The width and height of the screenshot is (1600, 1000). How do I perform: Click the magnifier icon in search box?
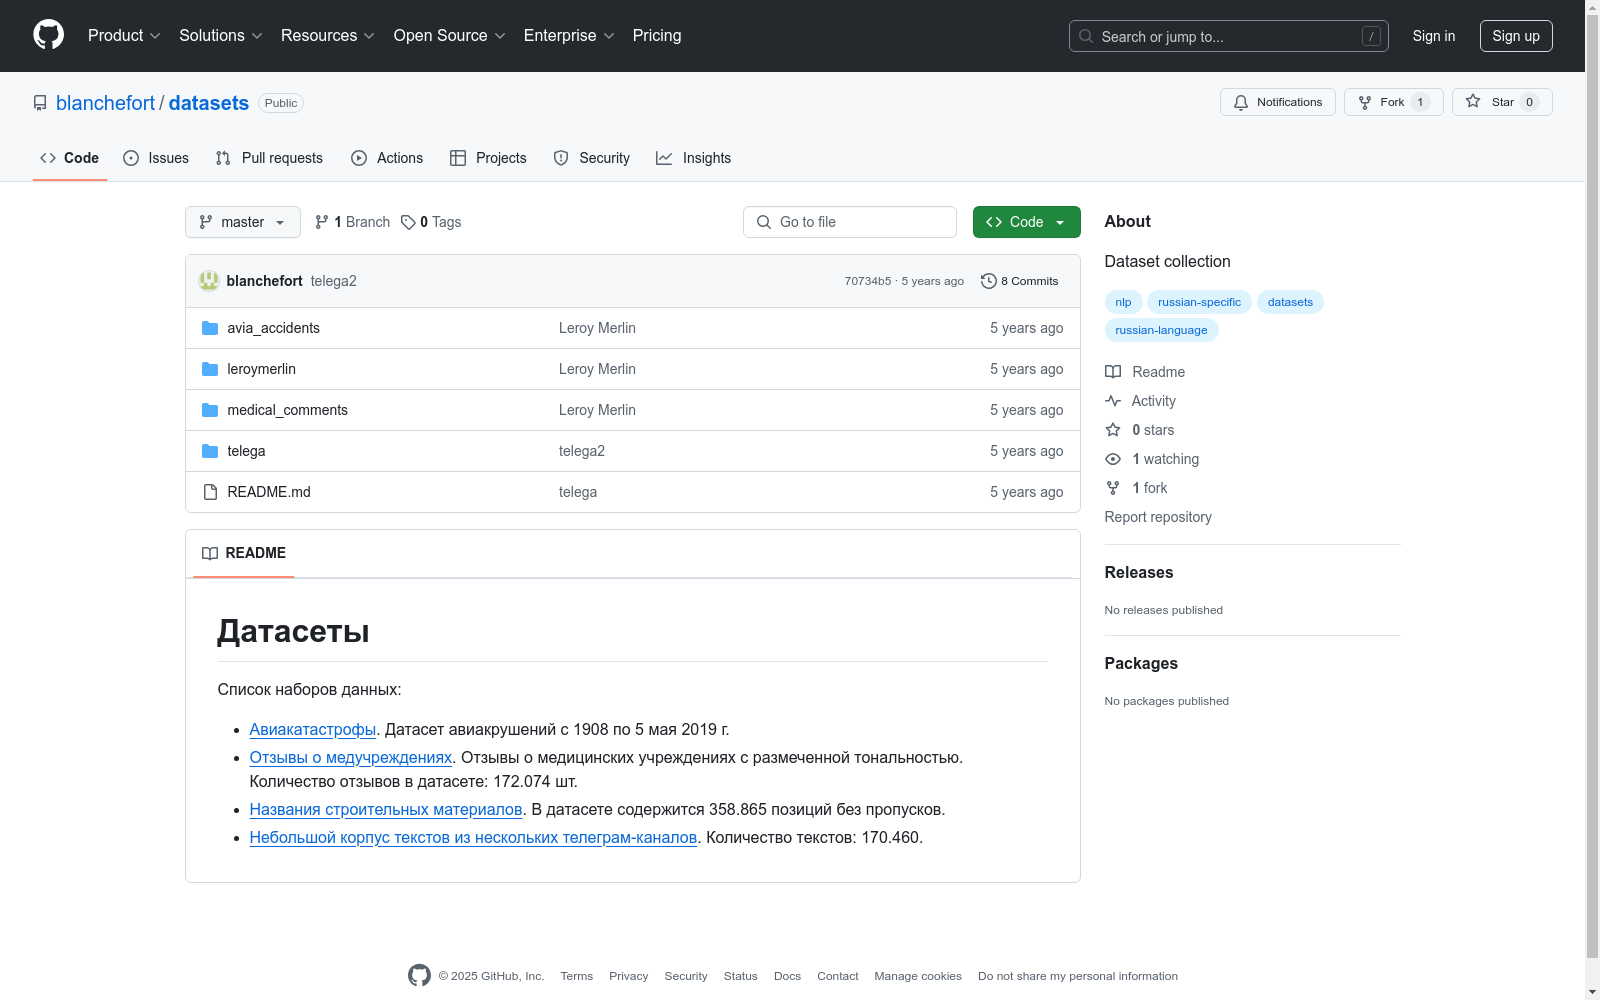coord(1086,36)
